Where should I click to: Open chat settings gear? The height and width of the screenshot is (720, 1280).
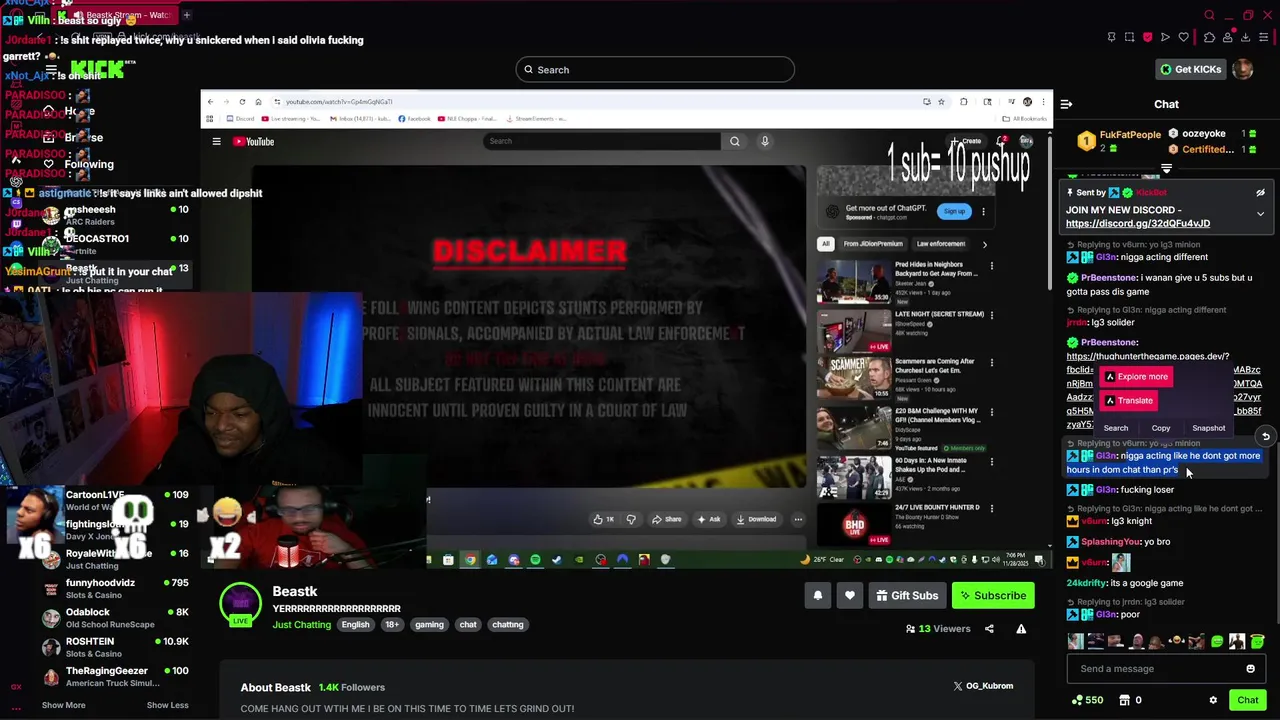tap(1213, 701)
